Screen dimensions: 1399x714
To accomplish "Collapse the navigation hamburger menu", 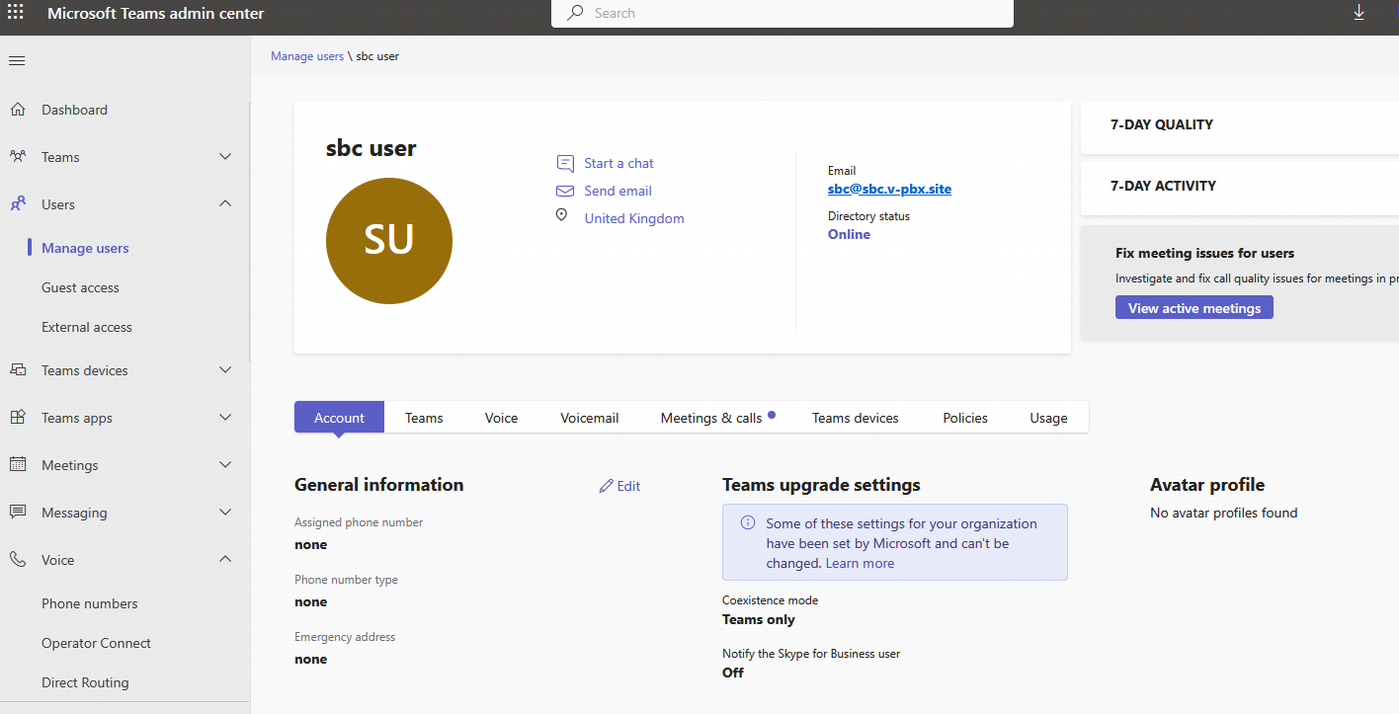I will pos(16,61).
